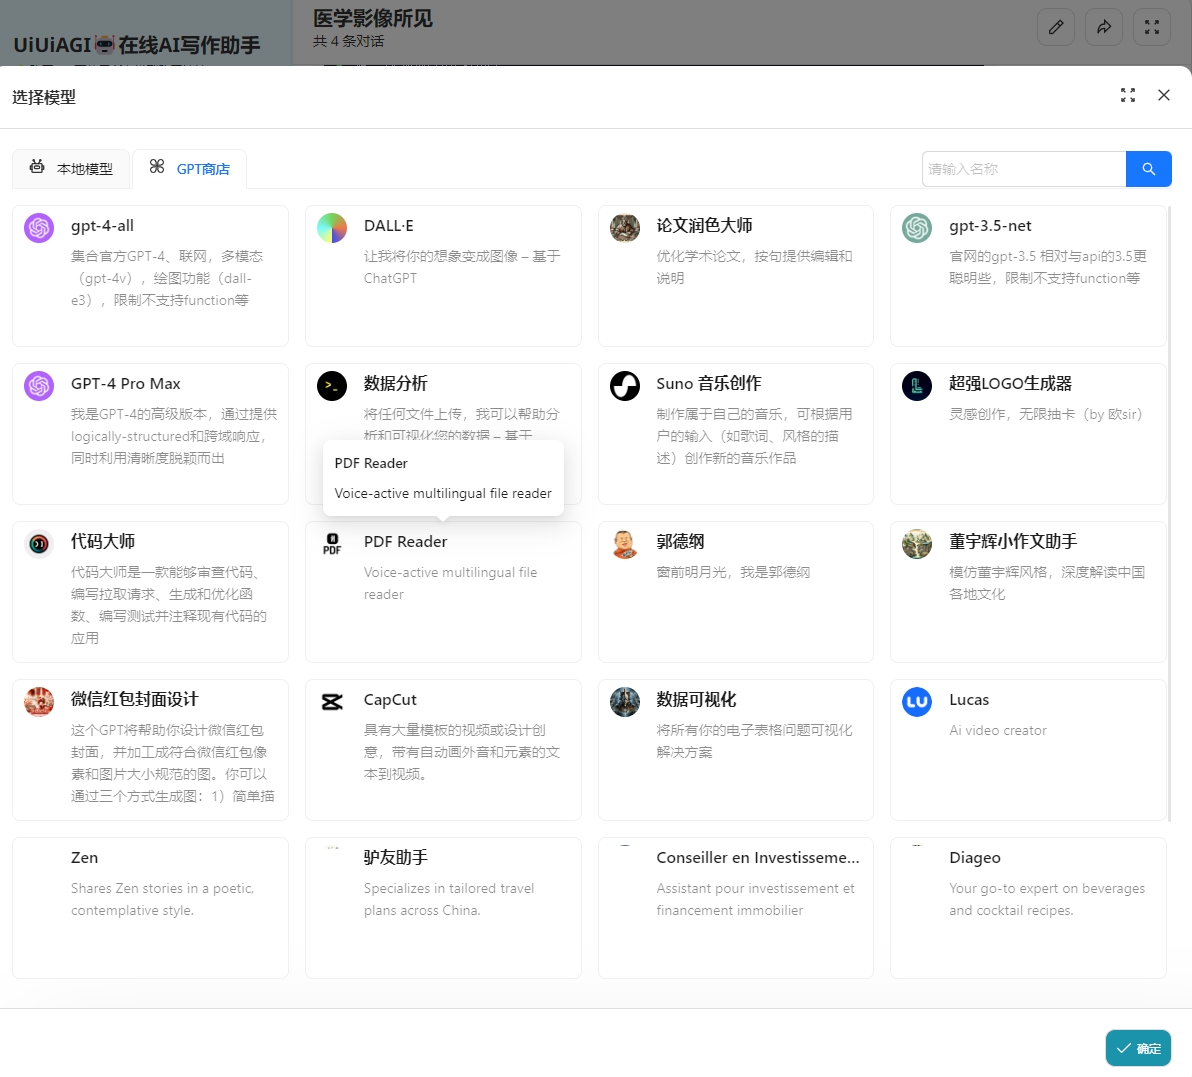
Task: Click the '窗前明月光，我是郭德纲' description
Action: [733, 572]
